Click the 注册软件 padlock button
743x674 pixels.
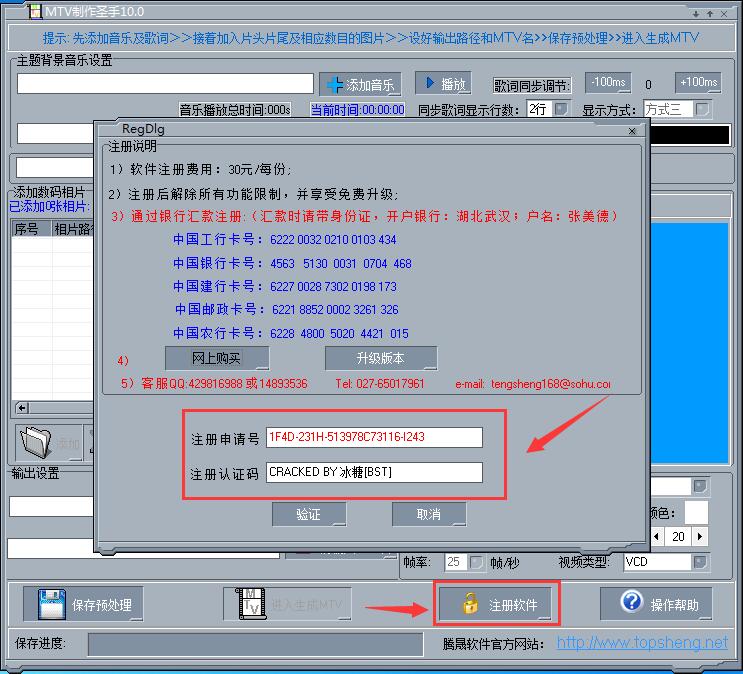pos(496,604)
